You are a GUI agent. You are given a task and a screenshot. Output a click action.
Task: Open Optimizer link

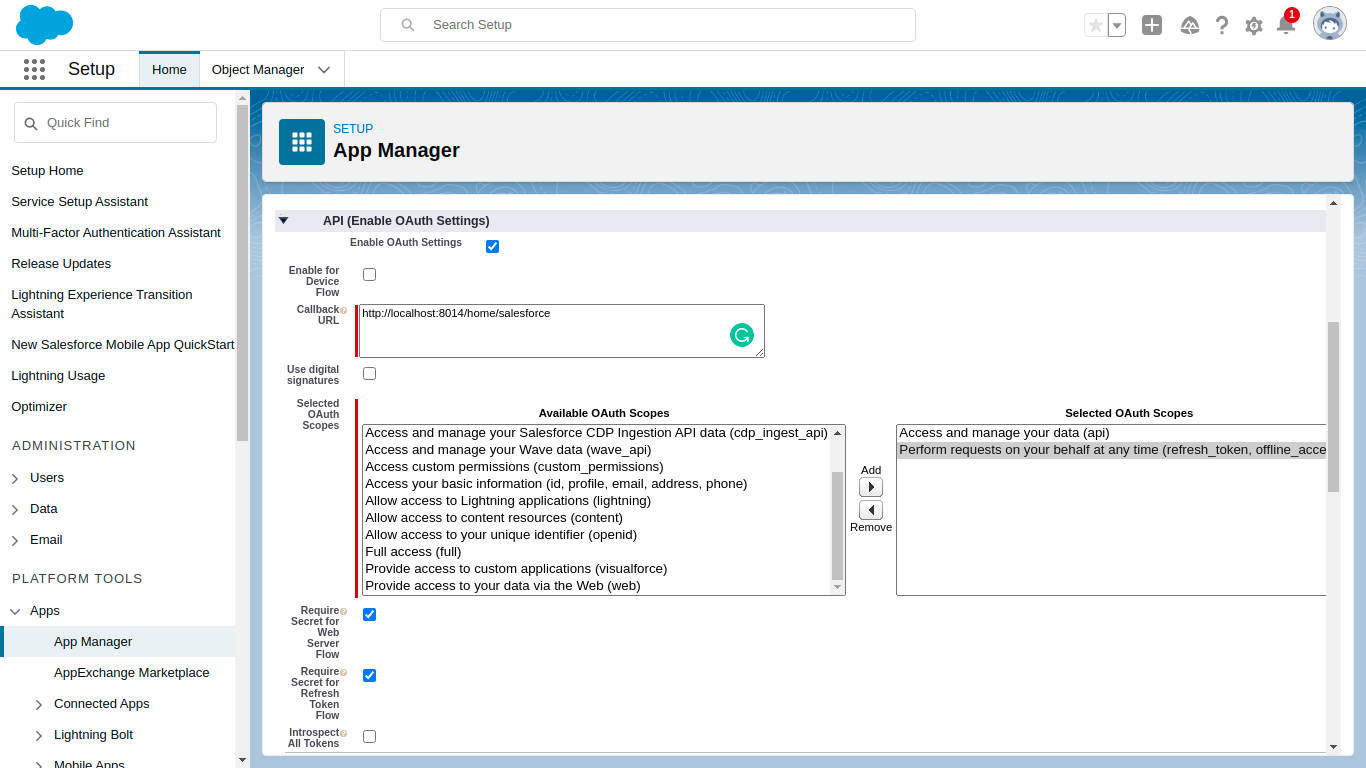coord(39,407)
